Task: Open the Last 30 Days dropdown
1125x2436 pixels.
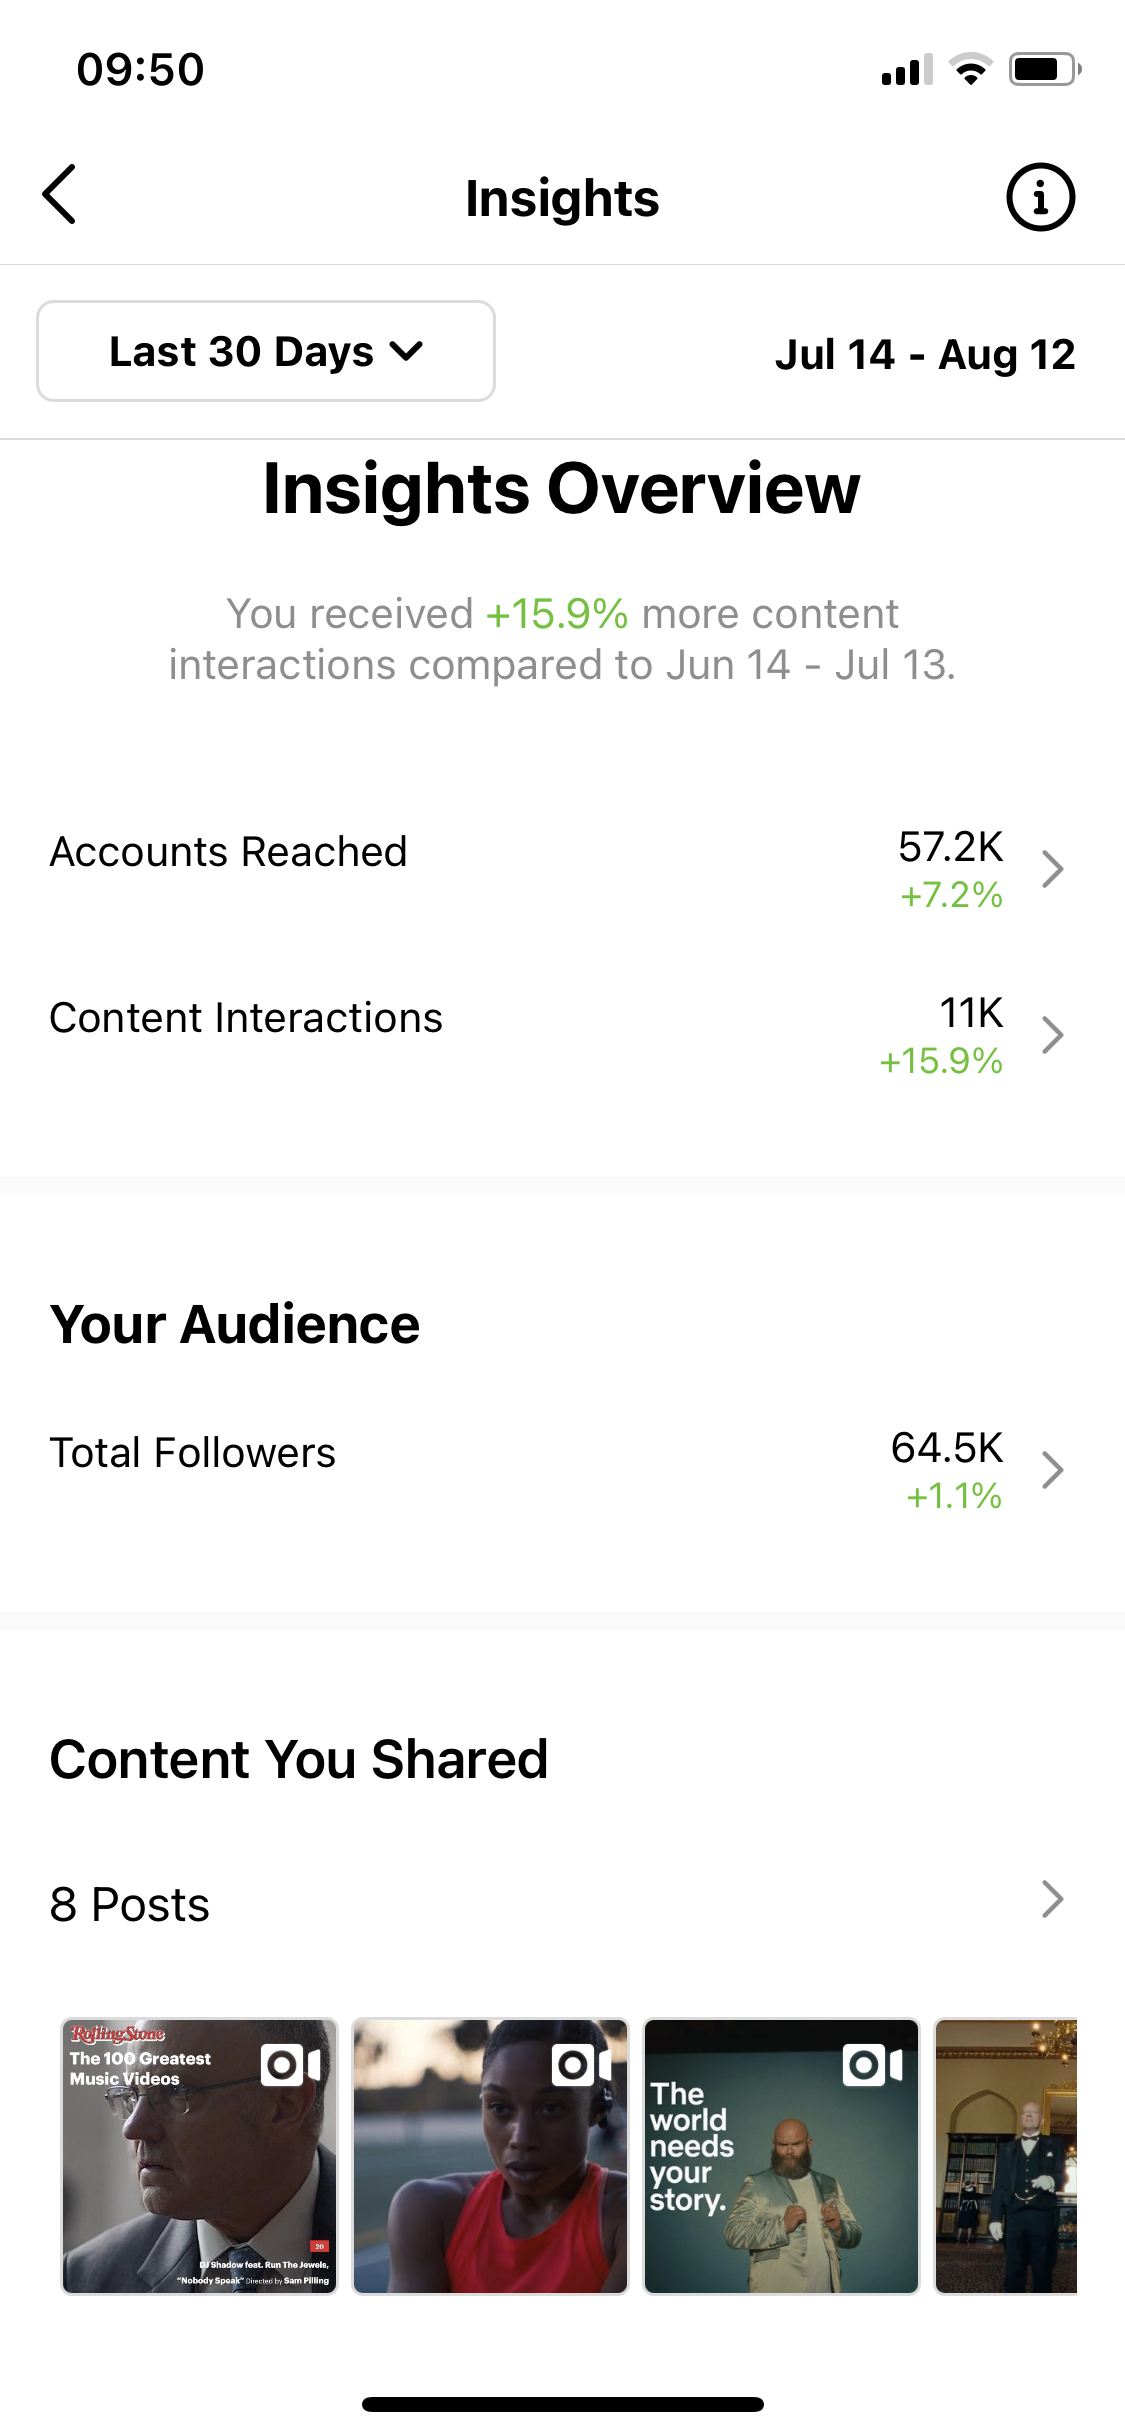Action: pyautogui.click(x=266, y=351)
